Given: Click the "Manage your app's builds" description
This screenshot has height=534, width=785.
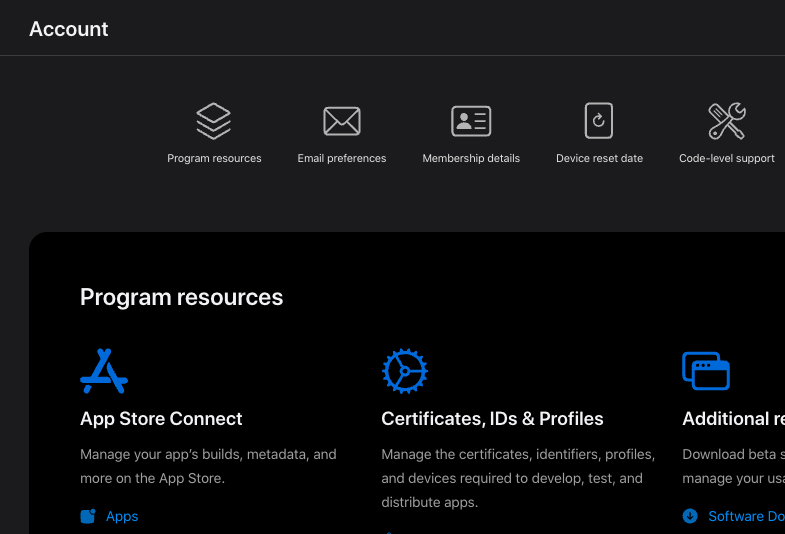Looking at the screenshot, I should 208,466.
